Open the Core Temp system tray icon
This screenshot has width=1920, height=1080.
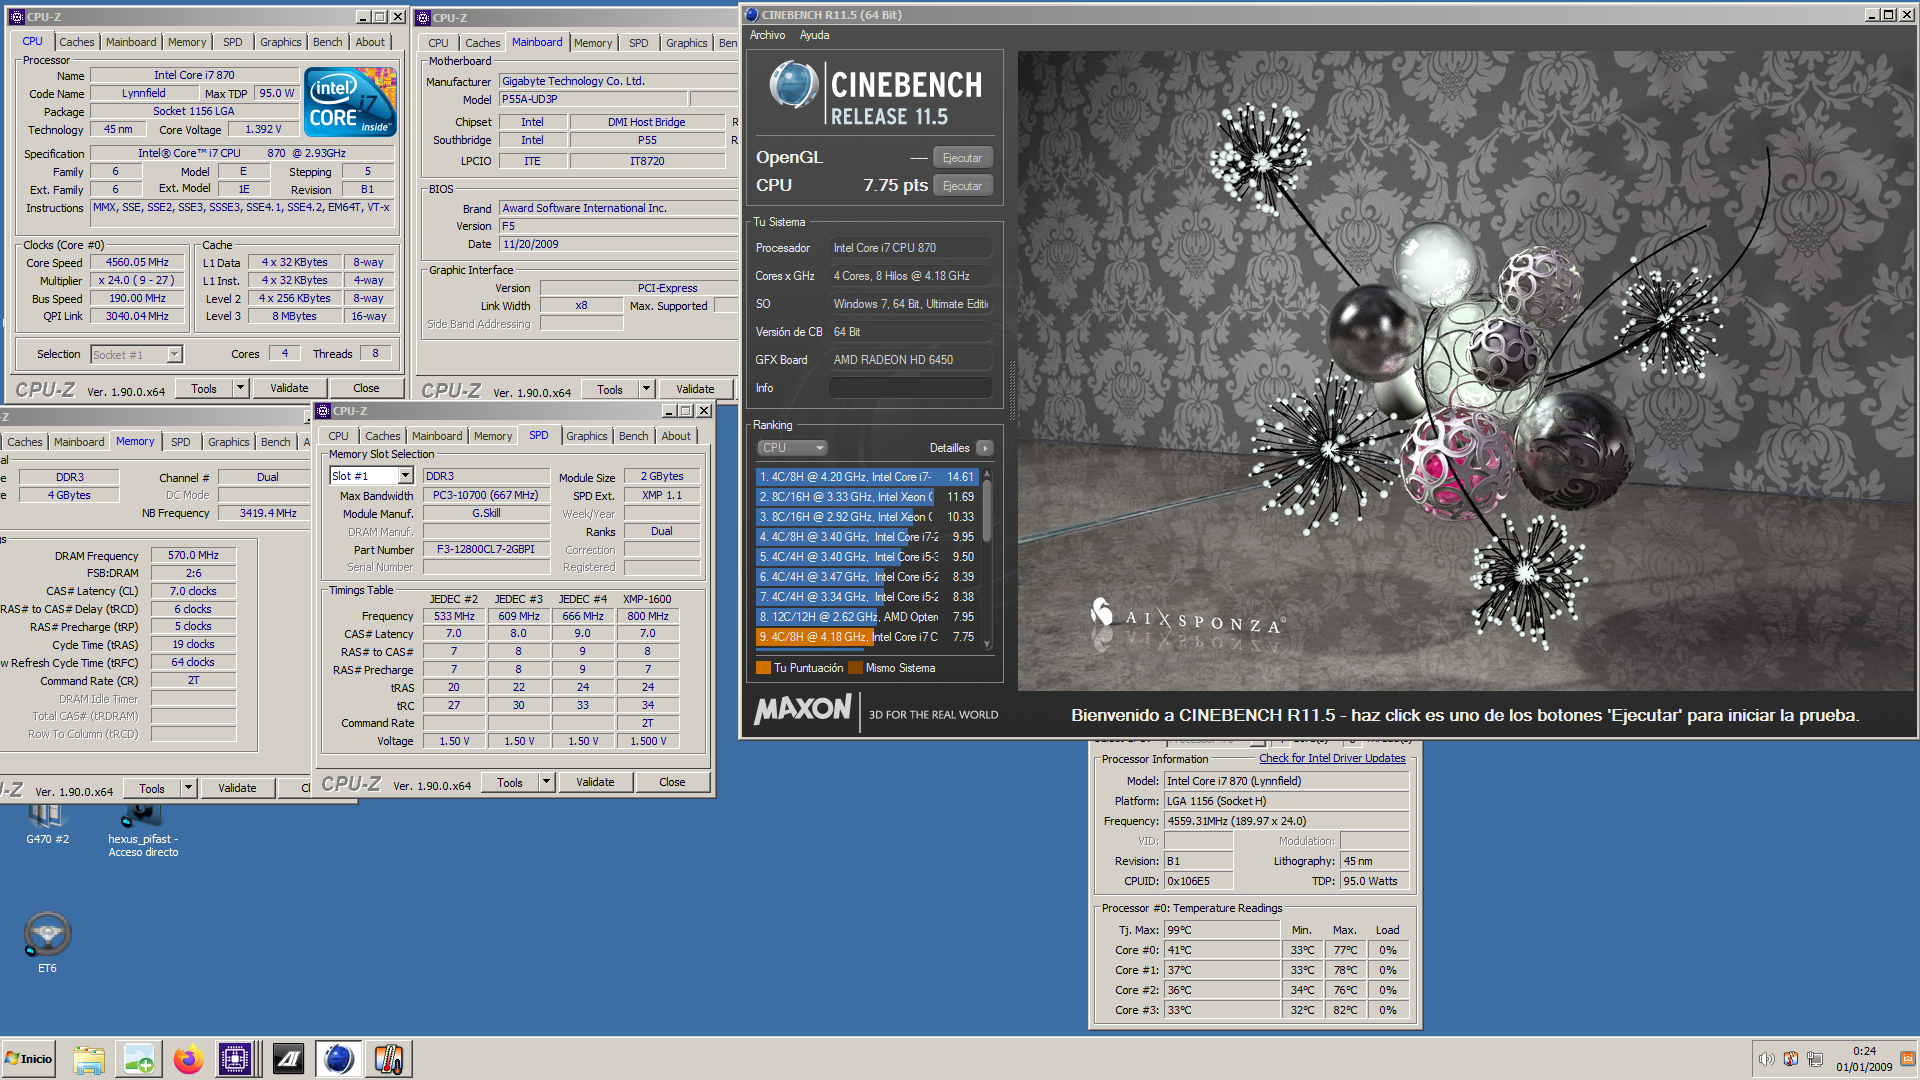tap(1790, 1059)
